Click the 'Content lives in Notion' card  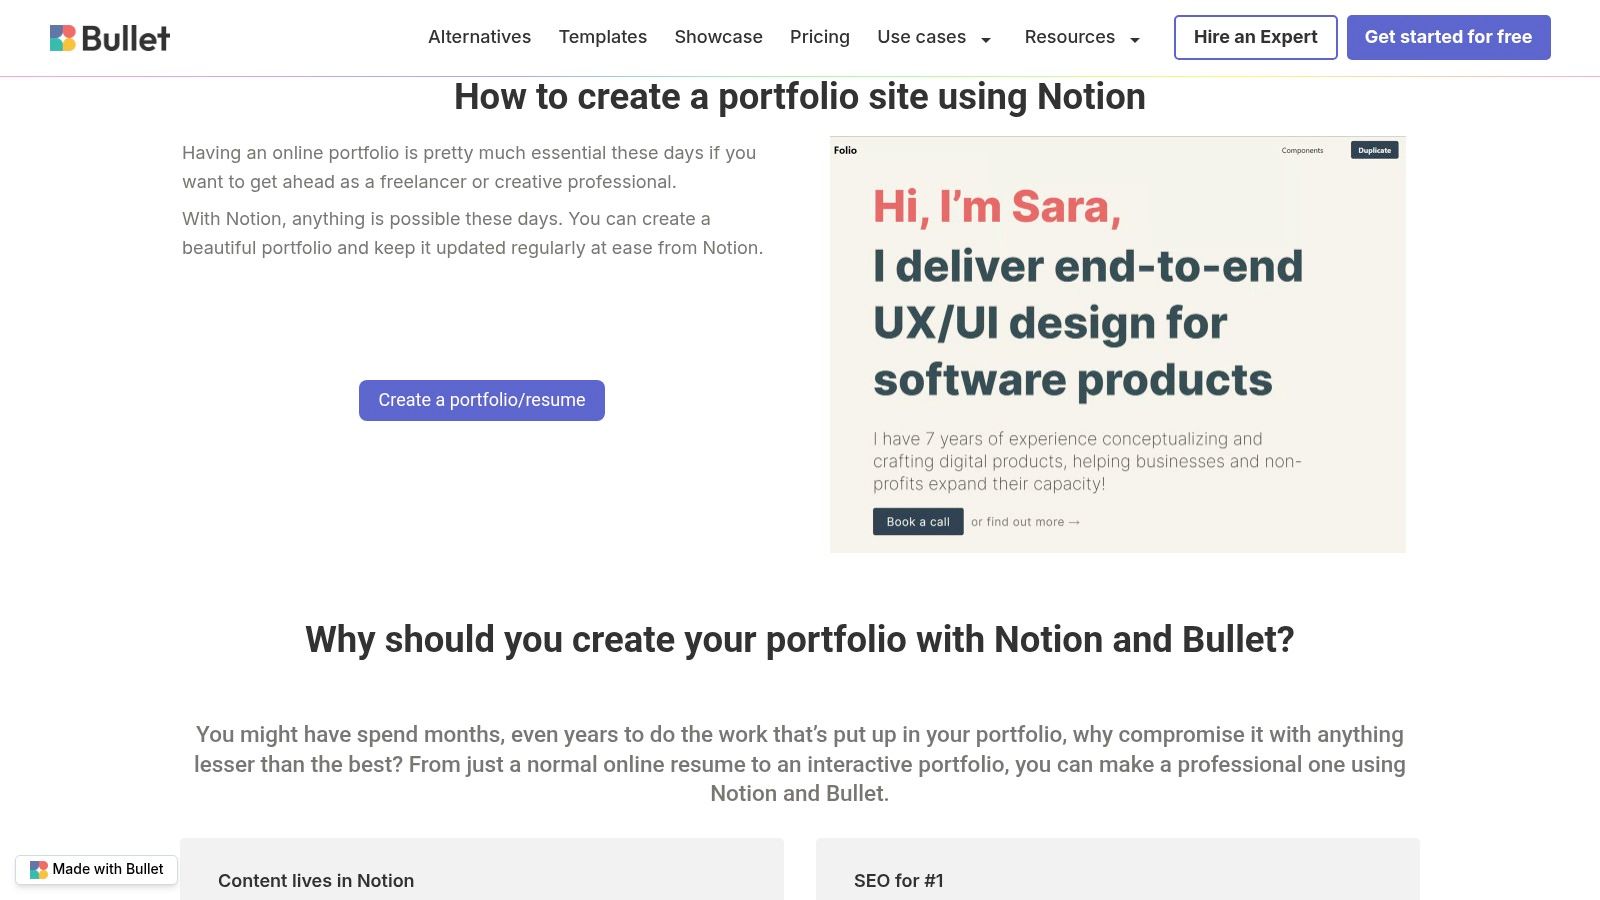click(481, 869)
